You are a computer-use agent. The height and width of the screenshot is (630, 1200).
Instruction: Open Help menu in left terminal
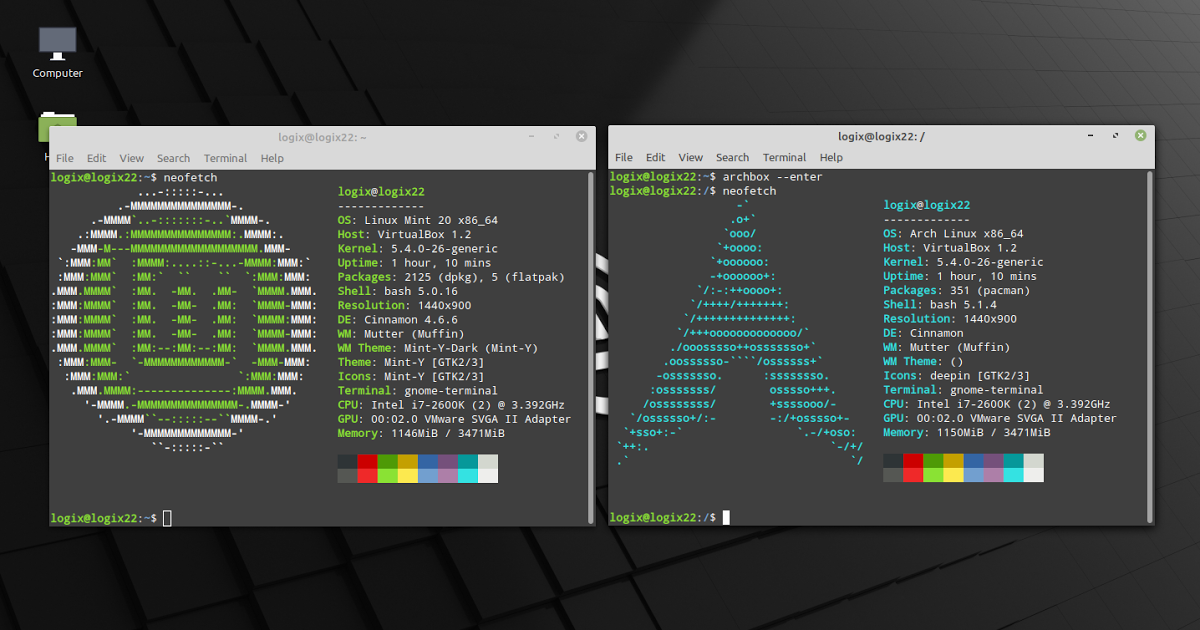click(272, 158)
